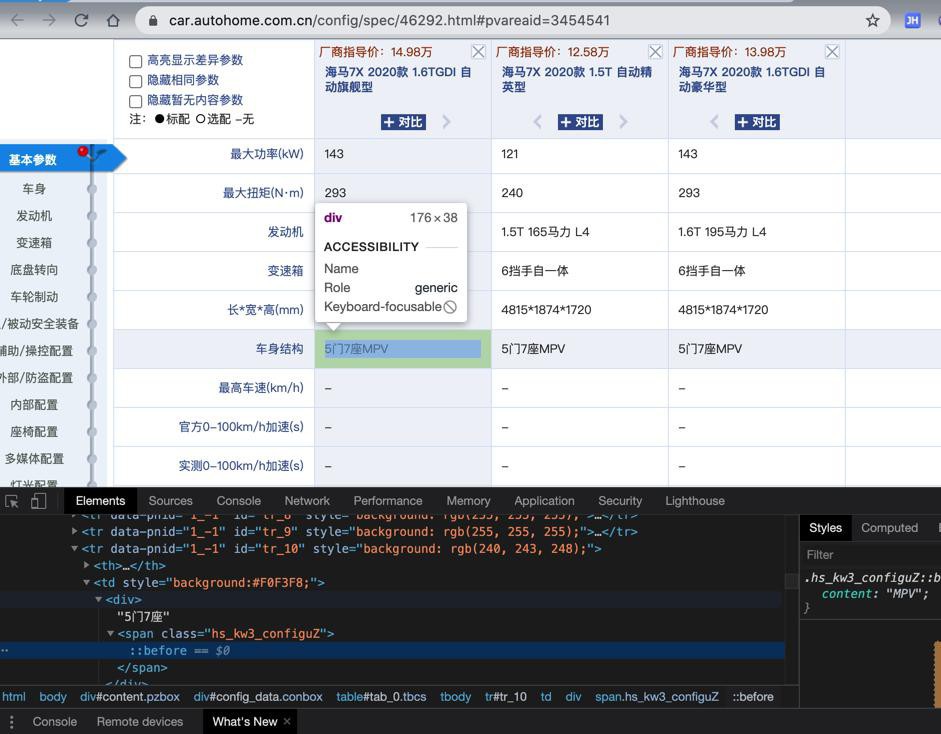Add 豪华型 model to 对比 comparison
941x734 pixels.
coord(757,122)
